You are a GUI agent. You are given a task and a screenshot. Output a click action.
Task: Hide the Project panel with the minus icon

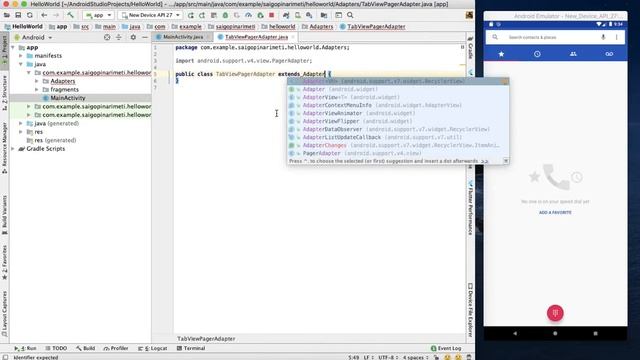pyautogui.click(x=144, y=37)
